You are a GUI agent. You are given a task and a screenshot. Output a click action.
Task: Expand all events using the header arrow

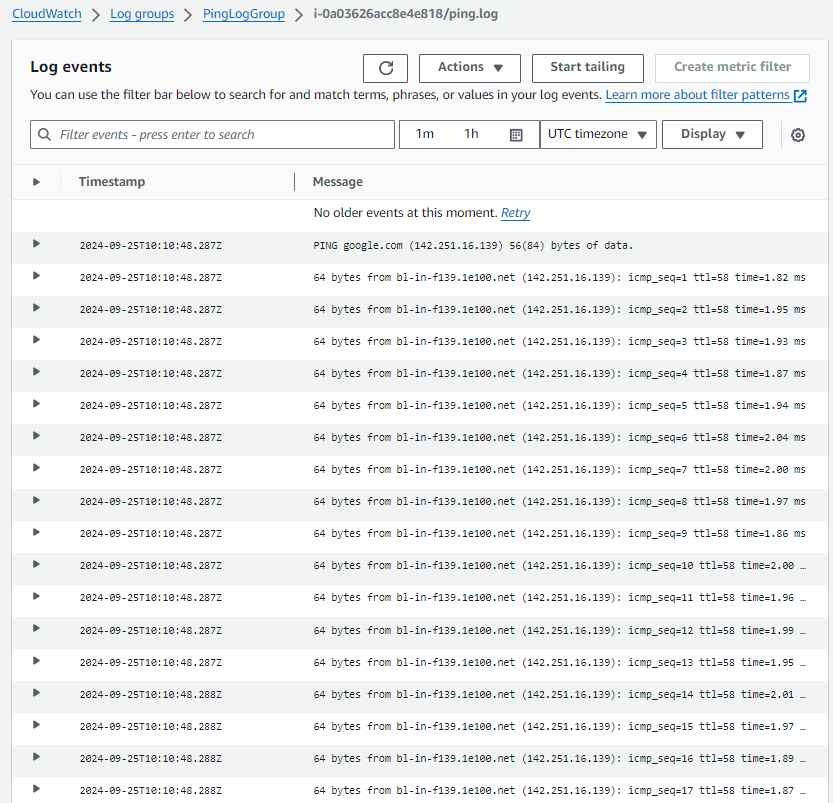[36, 182]
